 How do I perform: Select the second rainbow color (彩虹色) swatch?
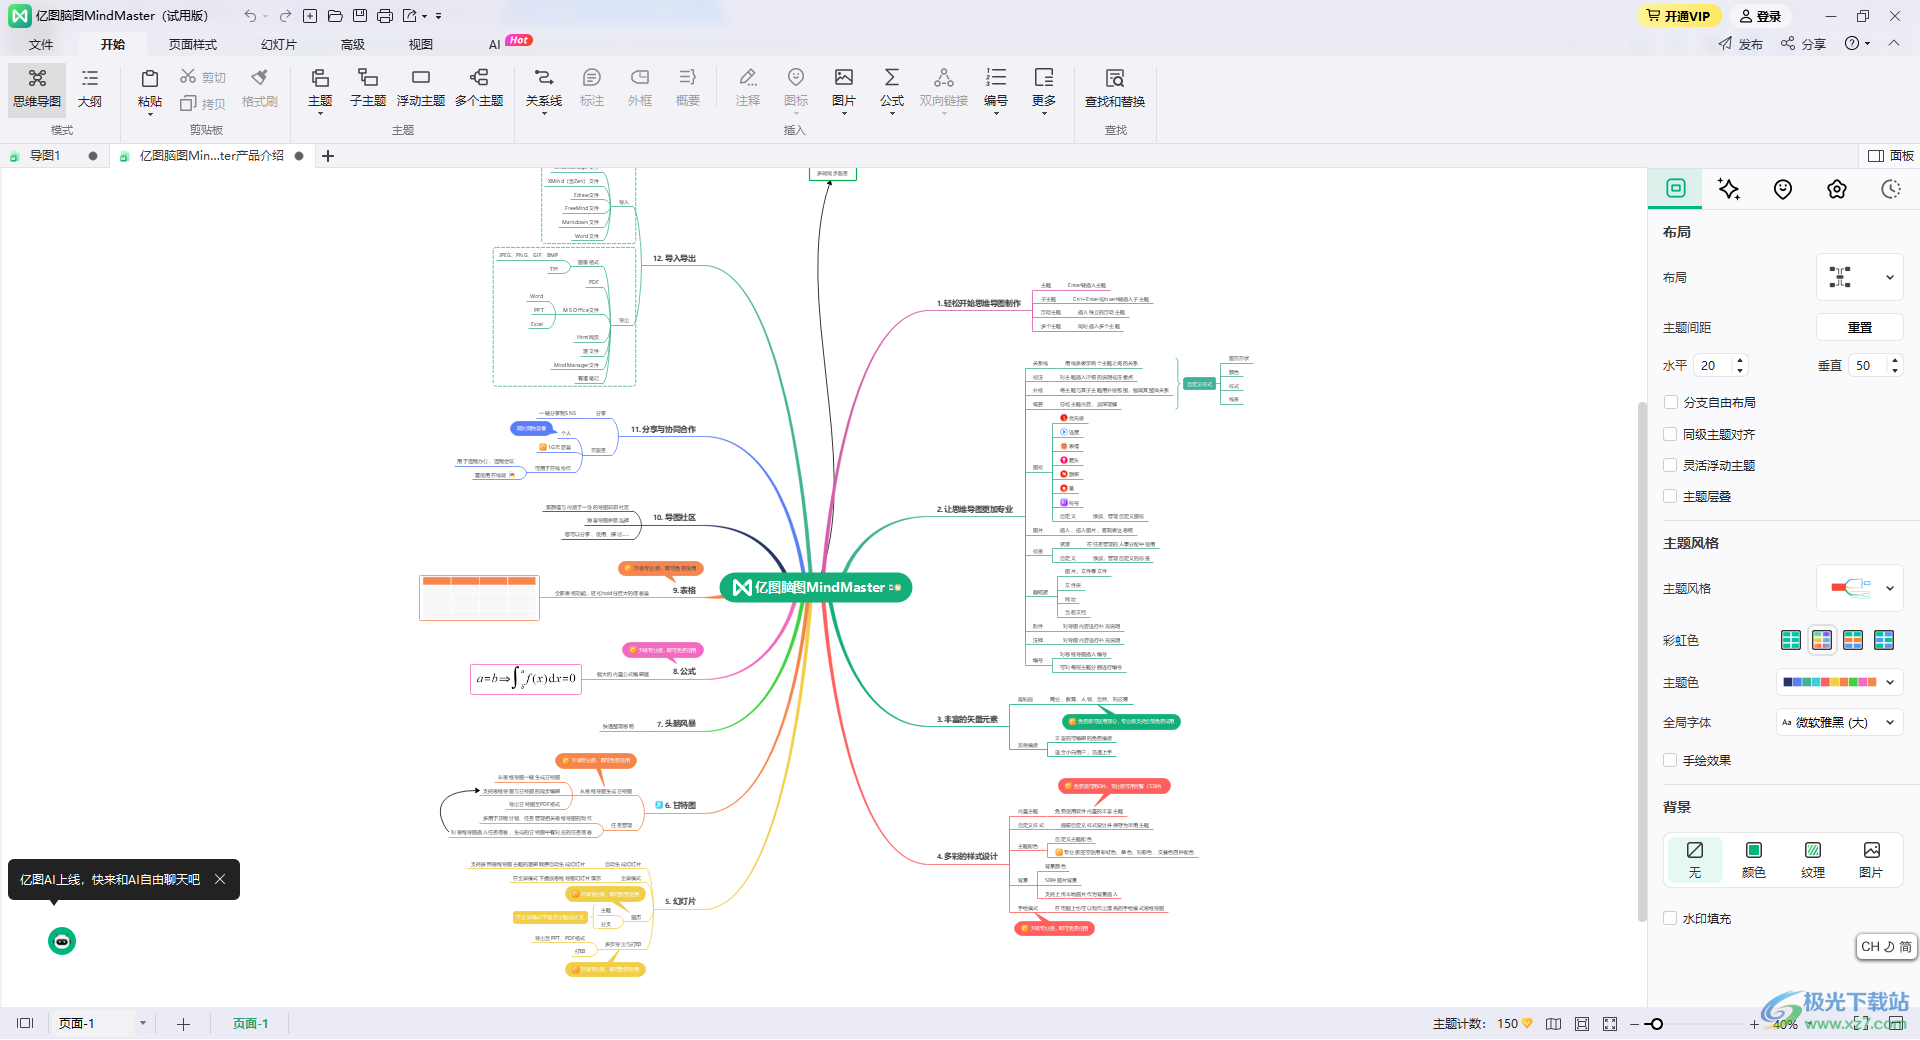(x=1822, y=640)
